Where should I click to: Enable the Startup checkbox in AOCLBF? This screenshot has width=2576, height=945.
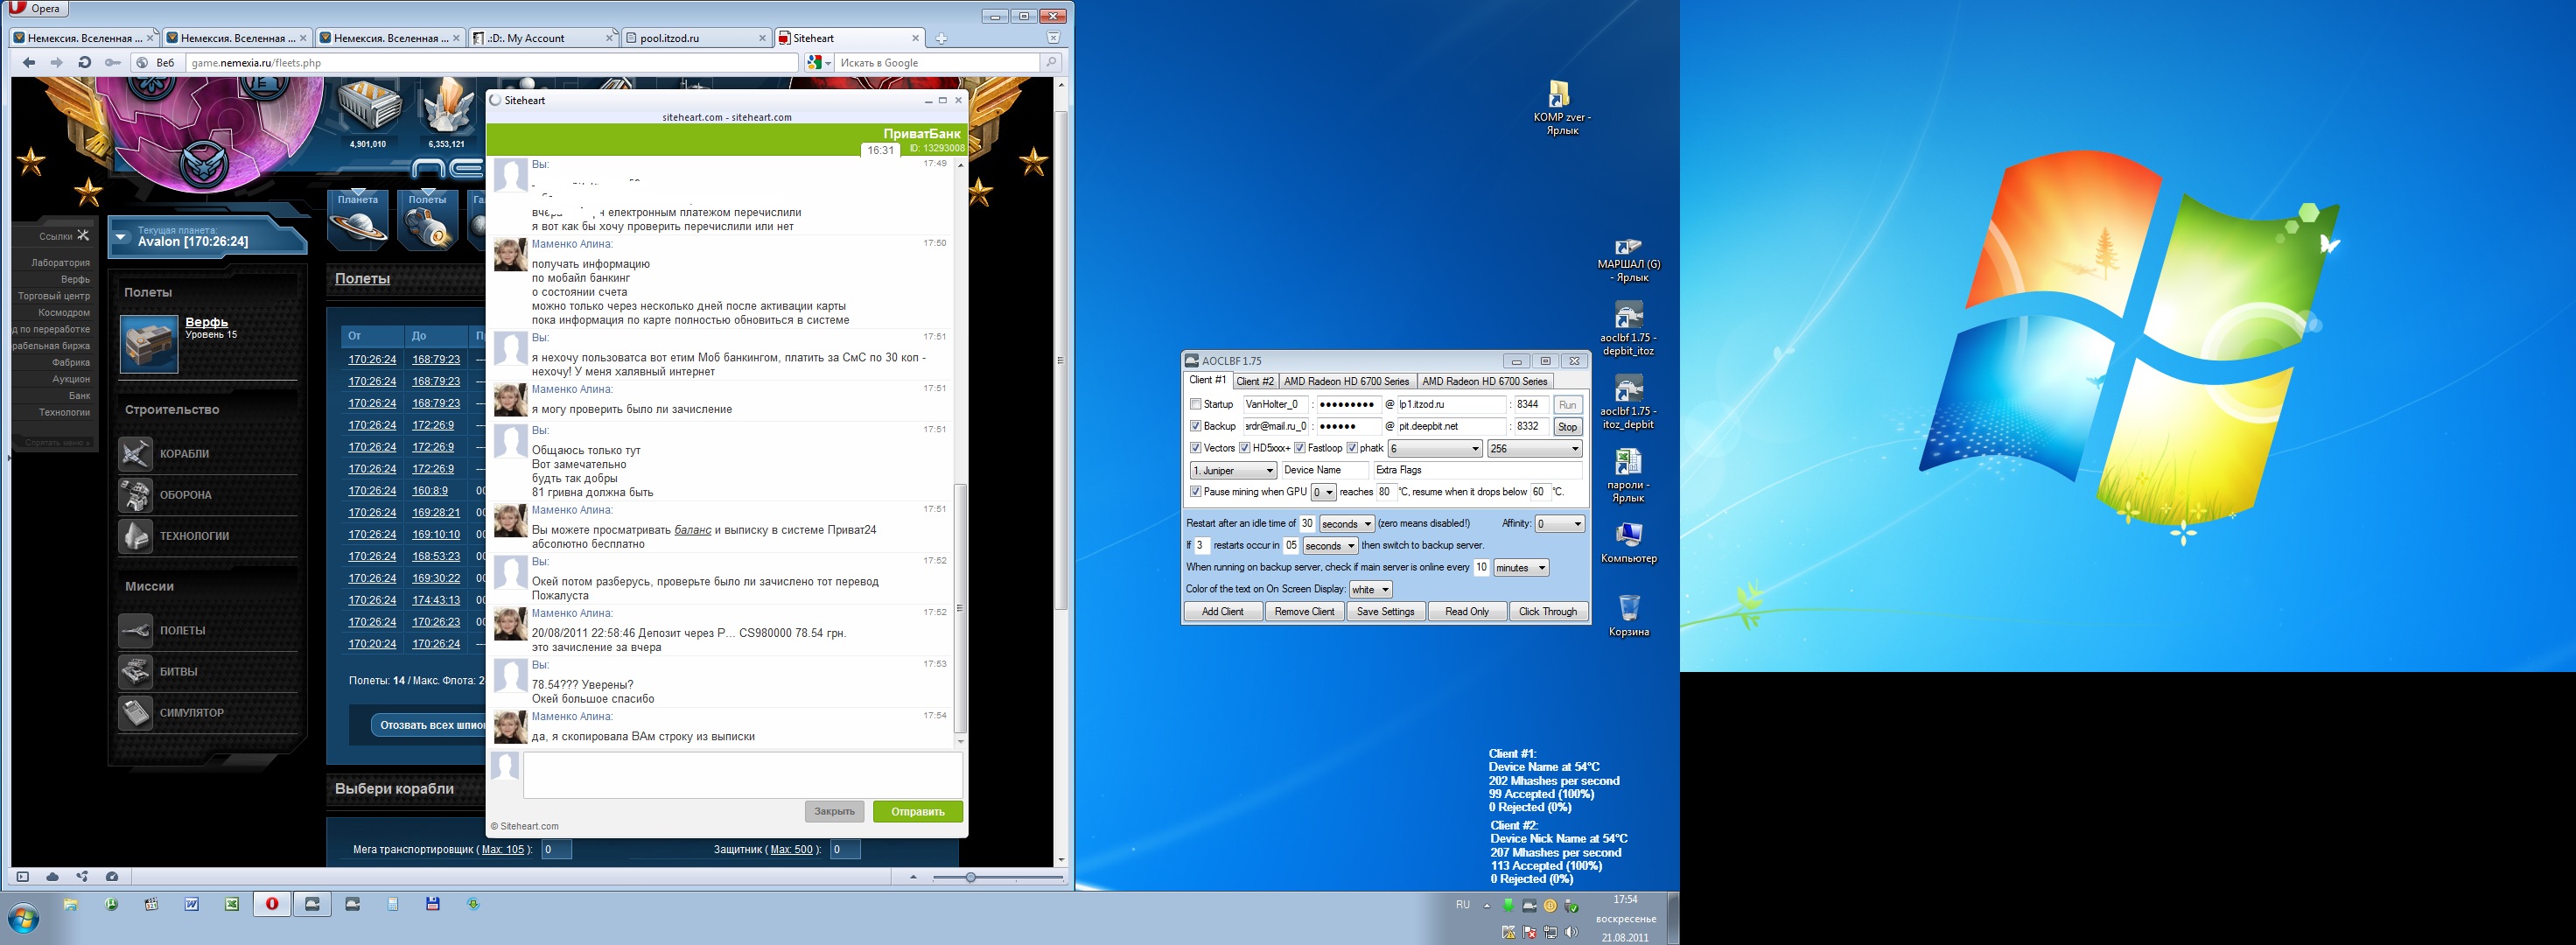(x=1195, y=405)
